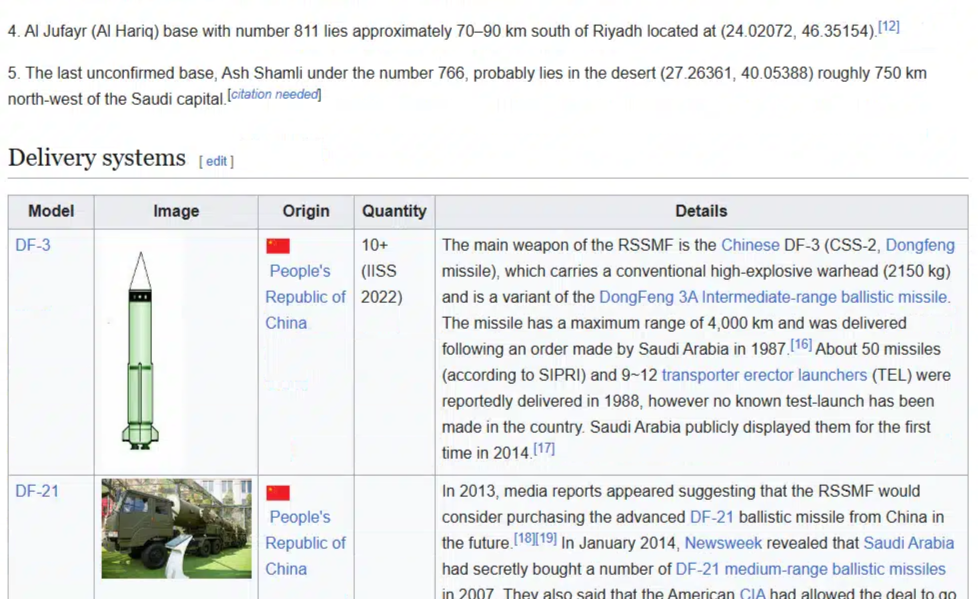978x599 pixels.
Task: Open DongFeng 3A Intermediate-range ballistic missile link
Action: pyautogui.click(x=775, y=297)
